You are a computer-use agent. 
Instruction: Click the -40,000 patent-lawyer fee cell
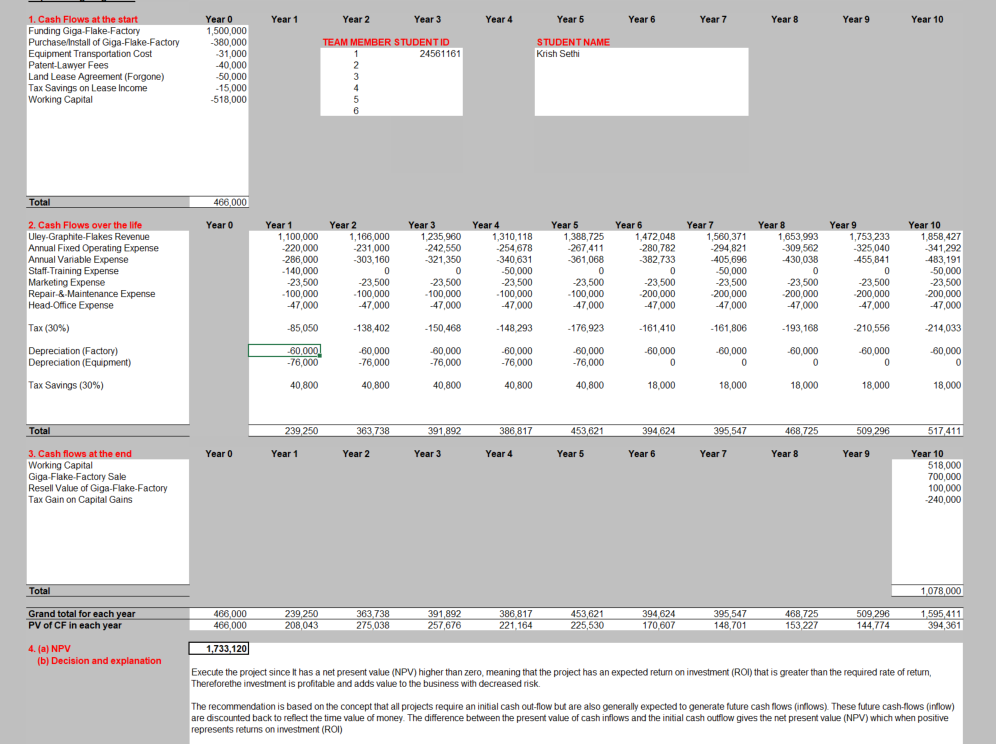coord(231,65)
